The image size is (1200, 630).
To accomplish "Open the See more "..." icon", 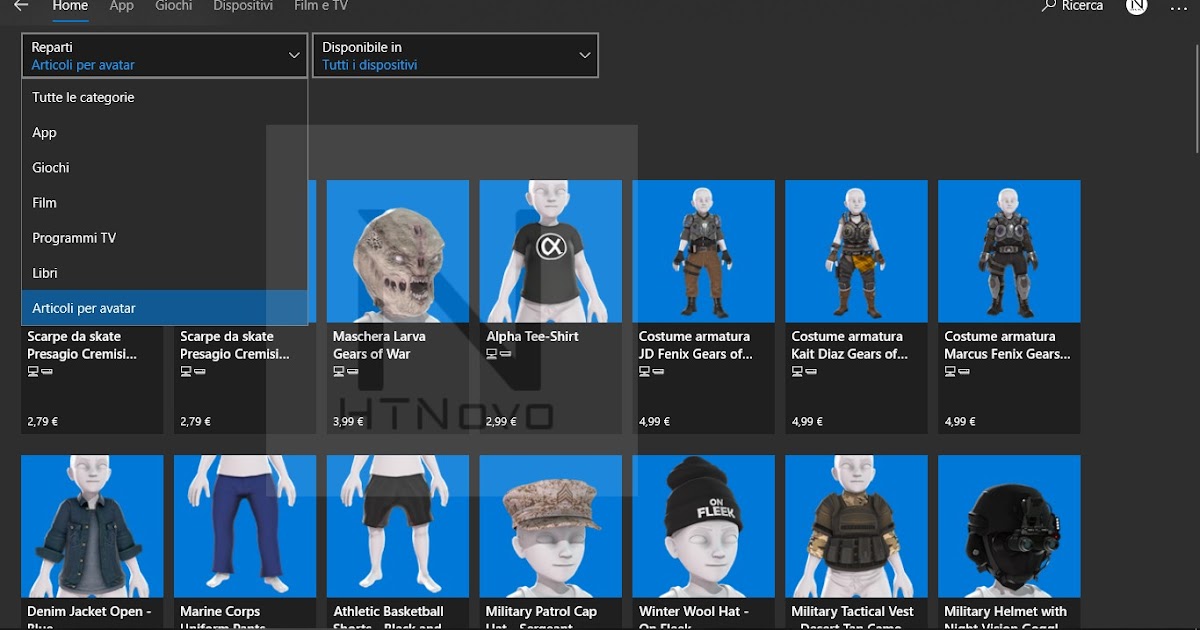I will (x=1178, y=7).
